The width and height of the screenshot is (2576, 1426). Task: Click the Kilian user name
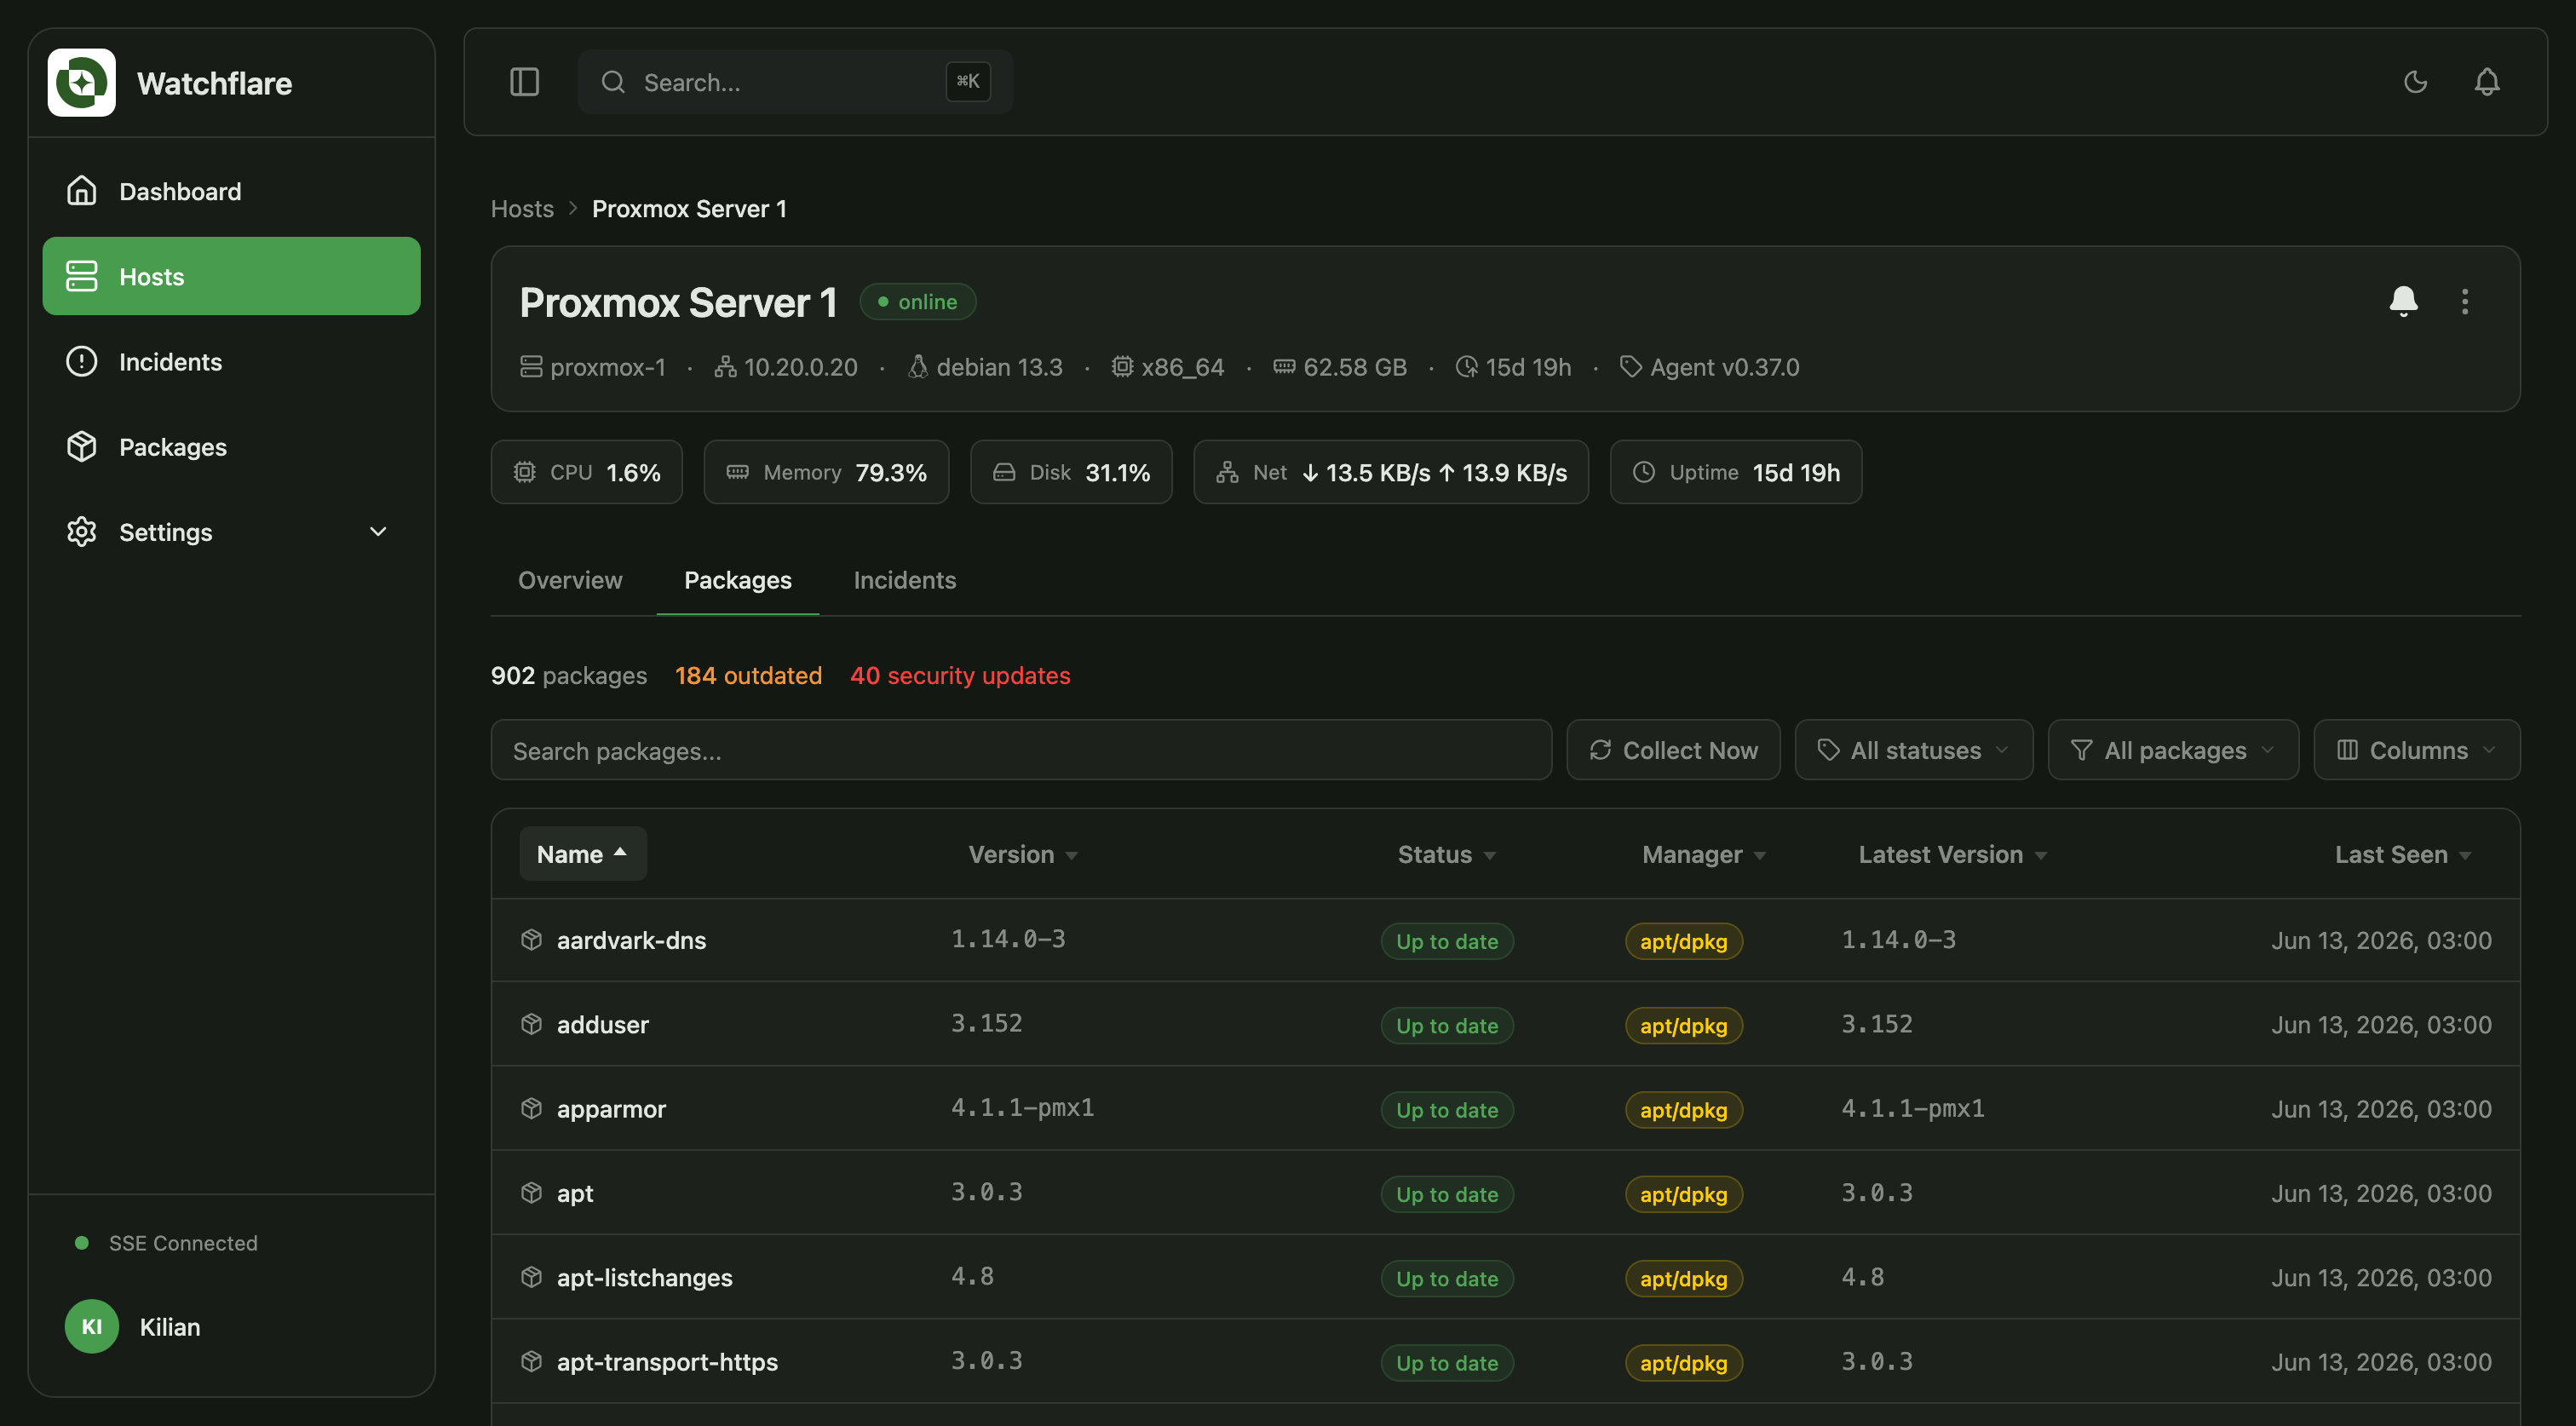[x=170, y=1326]
